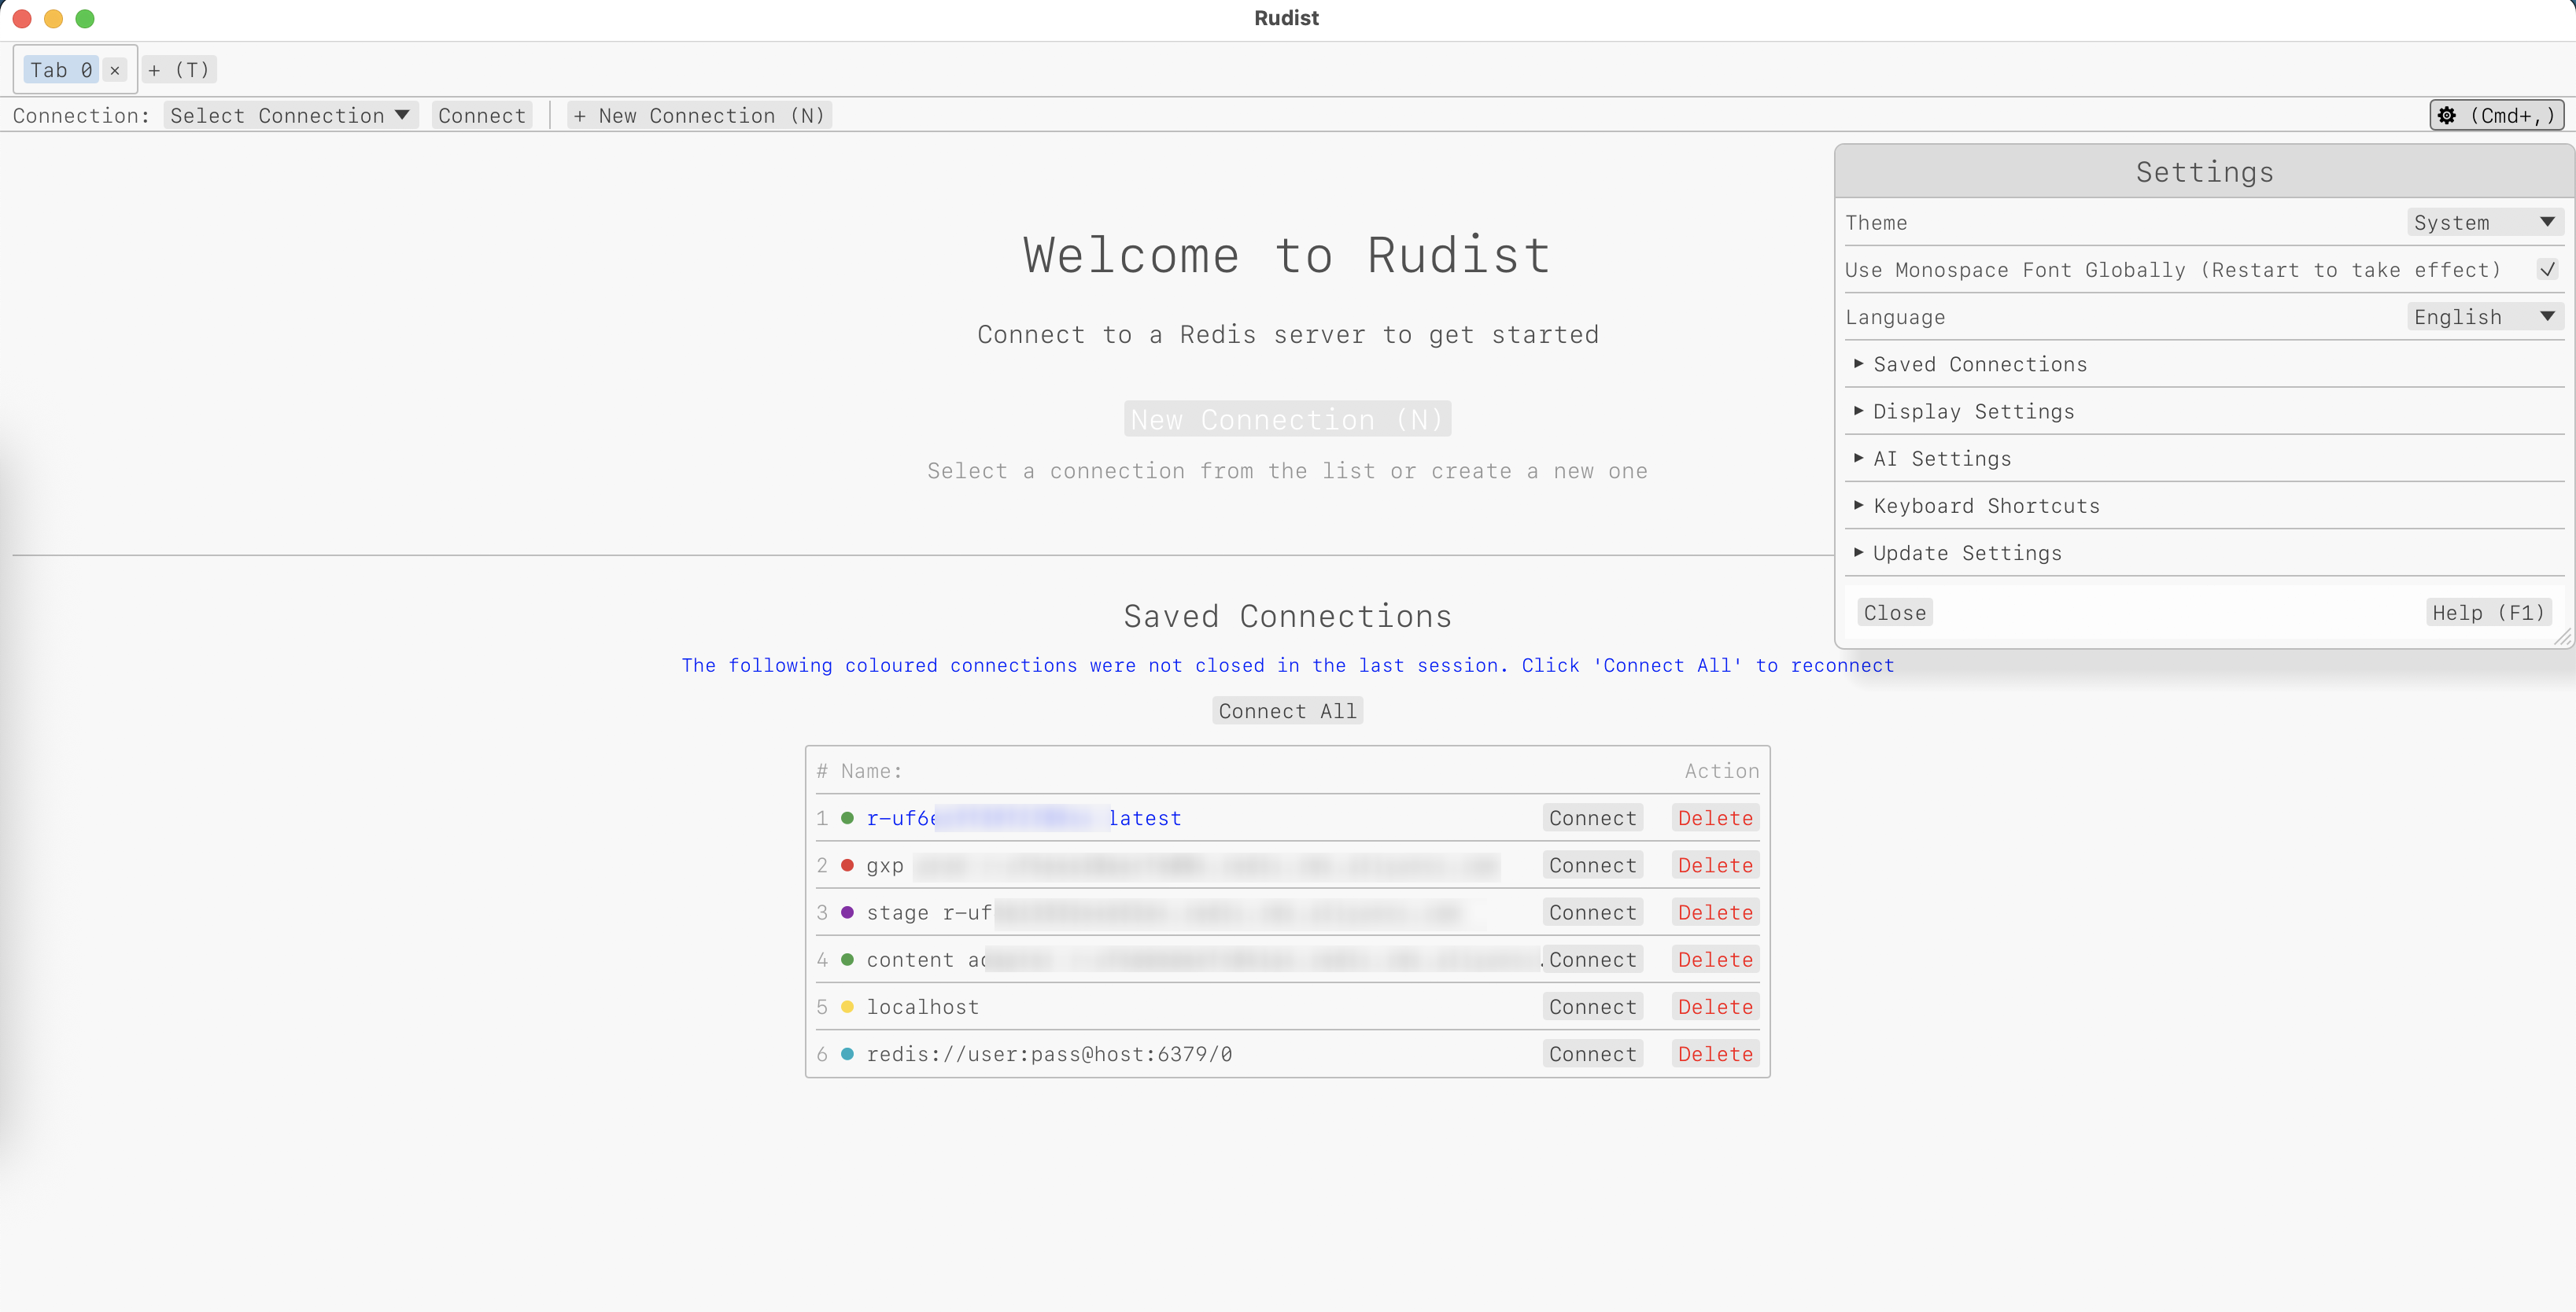Click the Settings panel resize grip corner

[x=2563, y=637]
